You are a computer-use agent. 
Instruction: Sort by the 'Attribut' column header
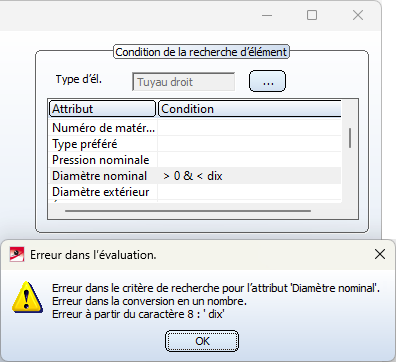(x=102, y=109)
